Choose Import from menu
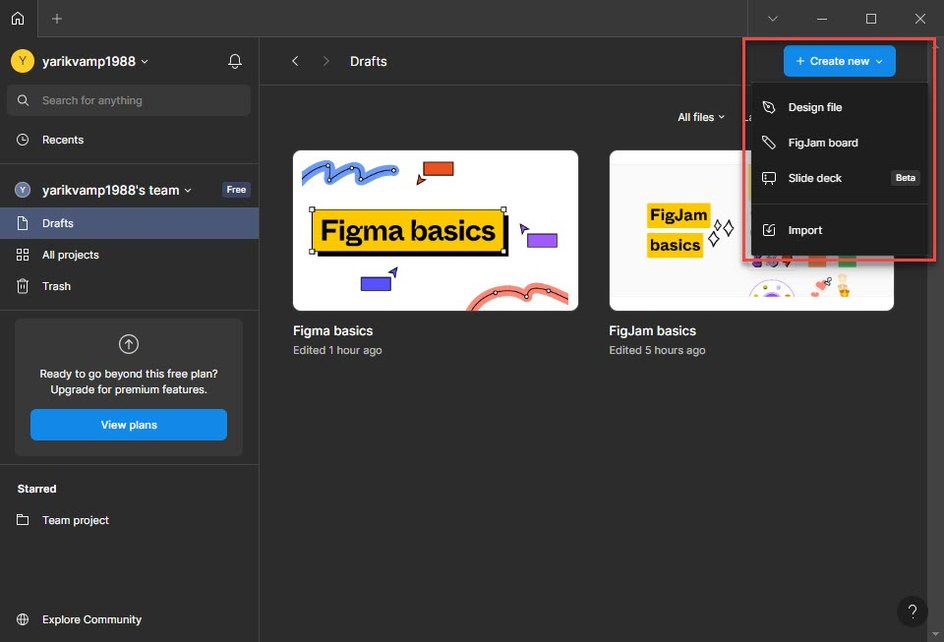 [x=839, y=230]
